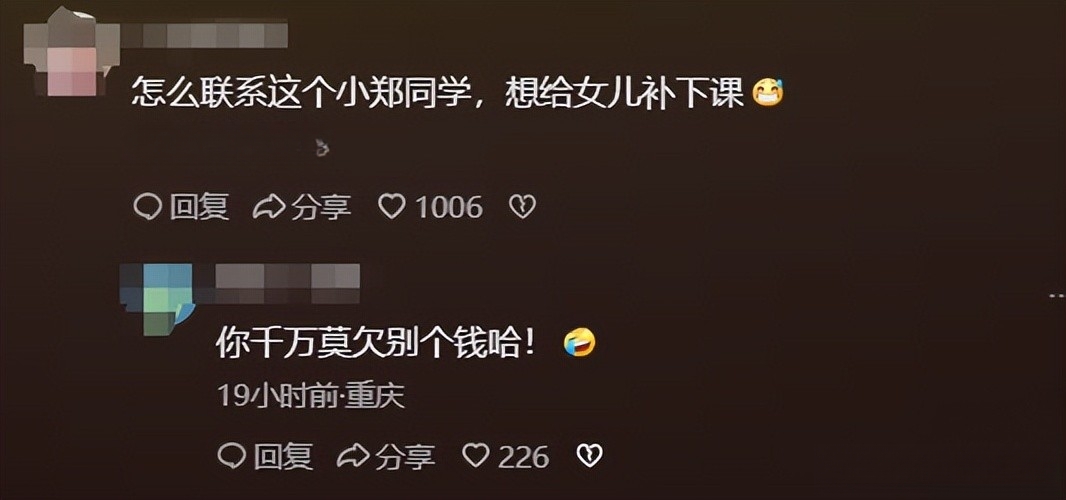Like the first comment with 1006 likes
This screenshot has height=500, width=1066.
coord(392,207)
